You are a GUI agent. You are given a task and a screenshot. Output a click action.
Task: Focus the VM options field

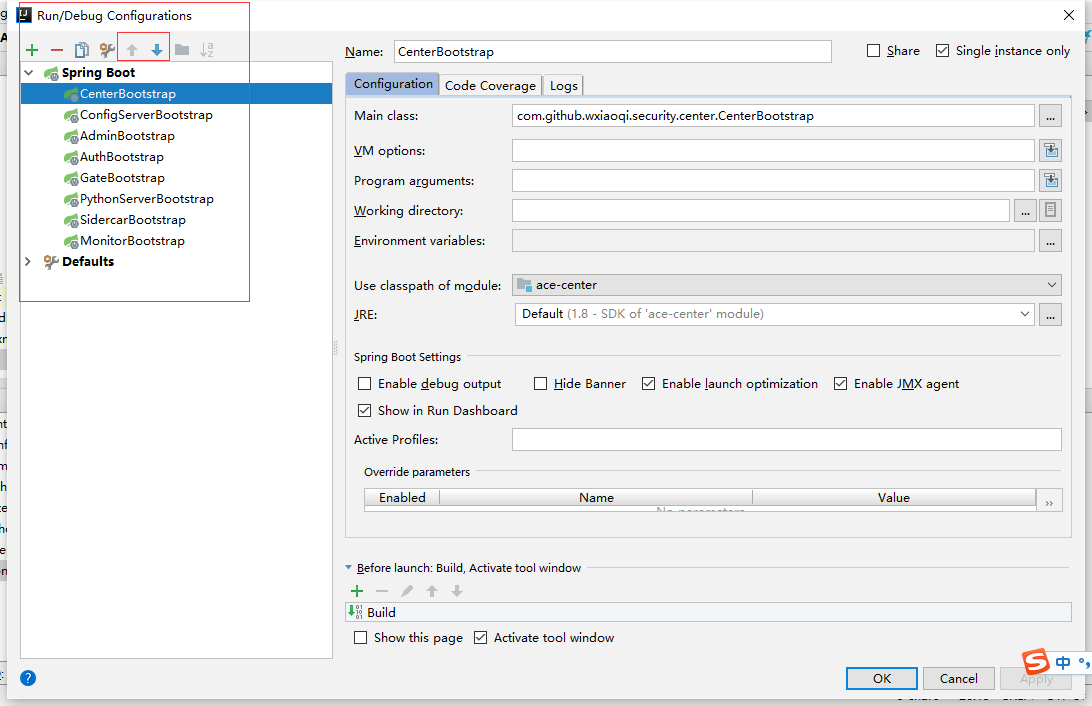tap(773, 150)
